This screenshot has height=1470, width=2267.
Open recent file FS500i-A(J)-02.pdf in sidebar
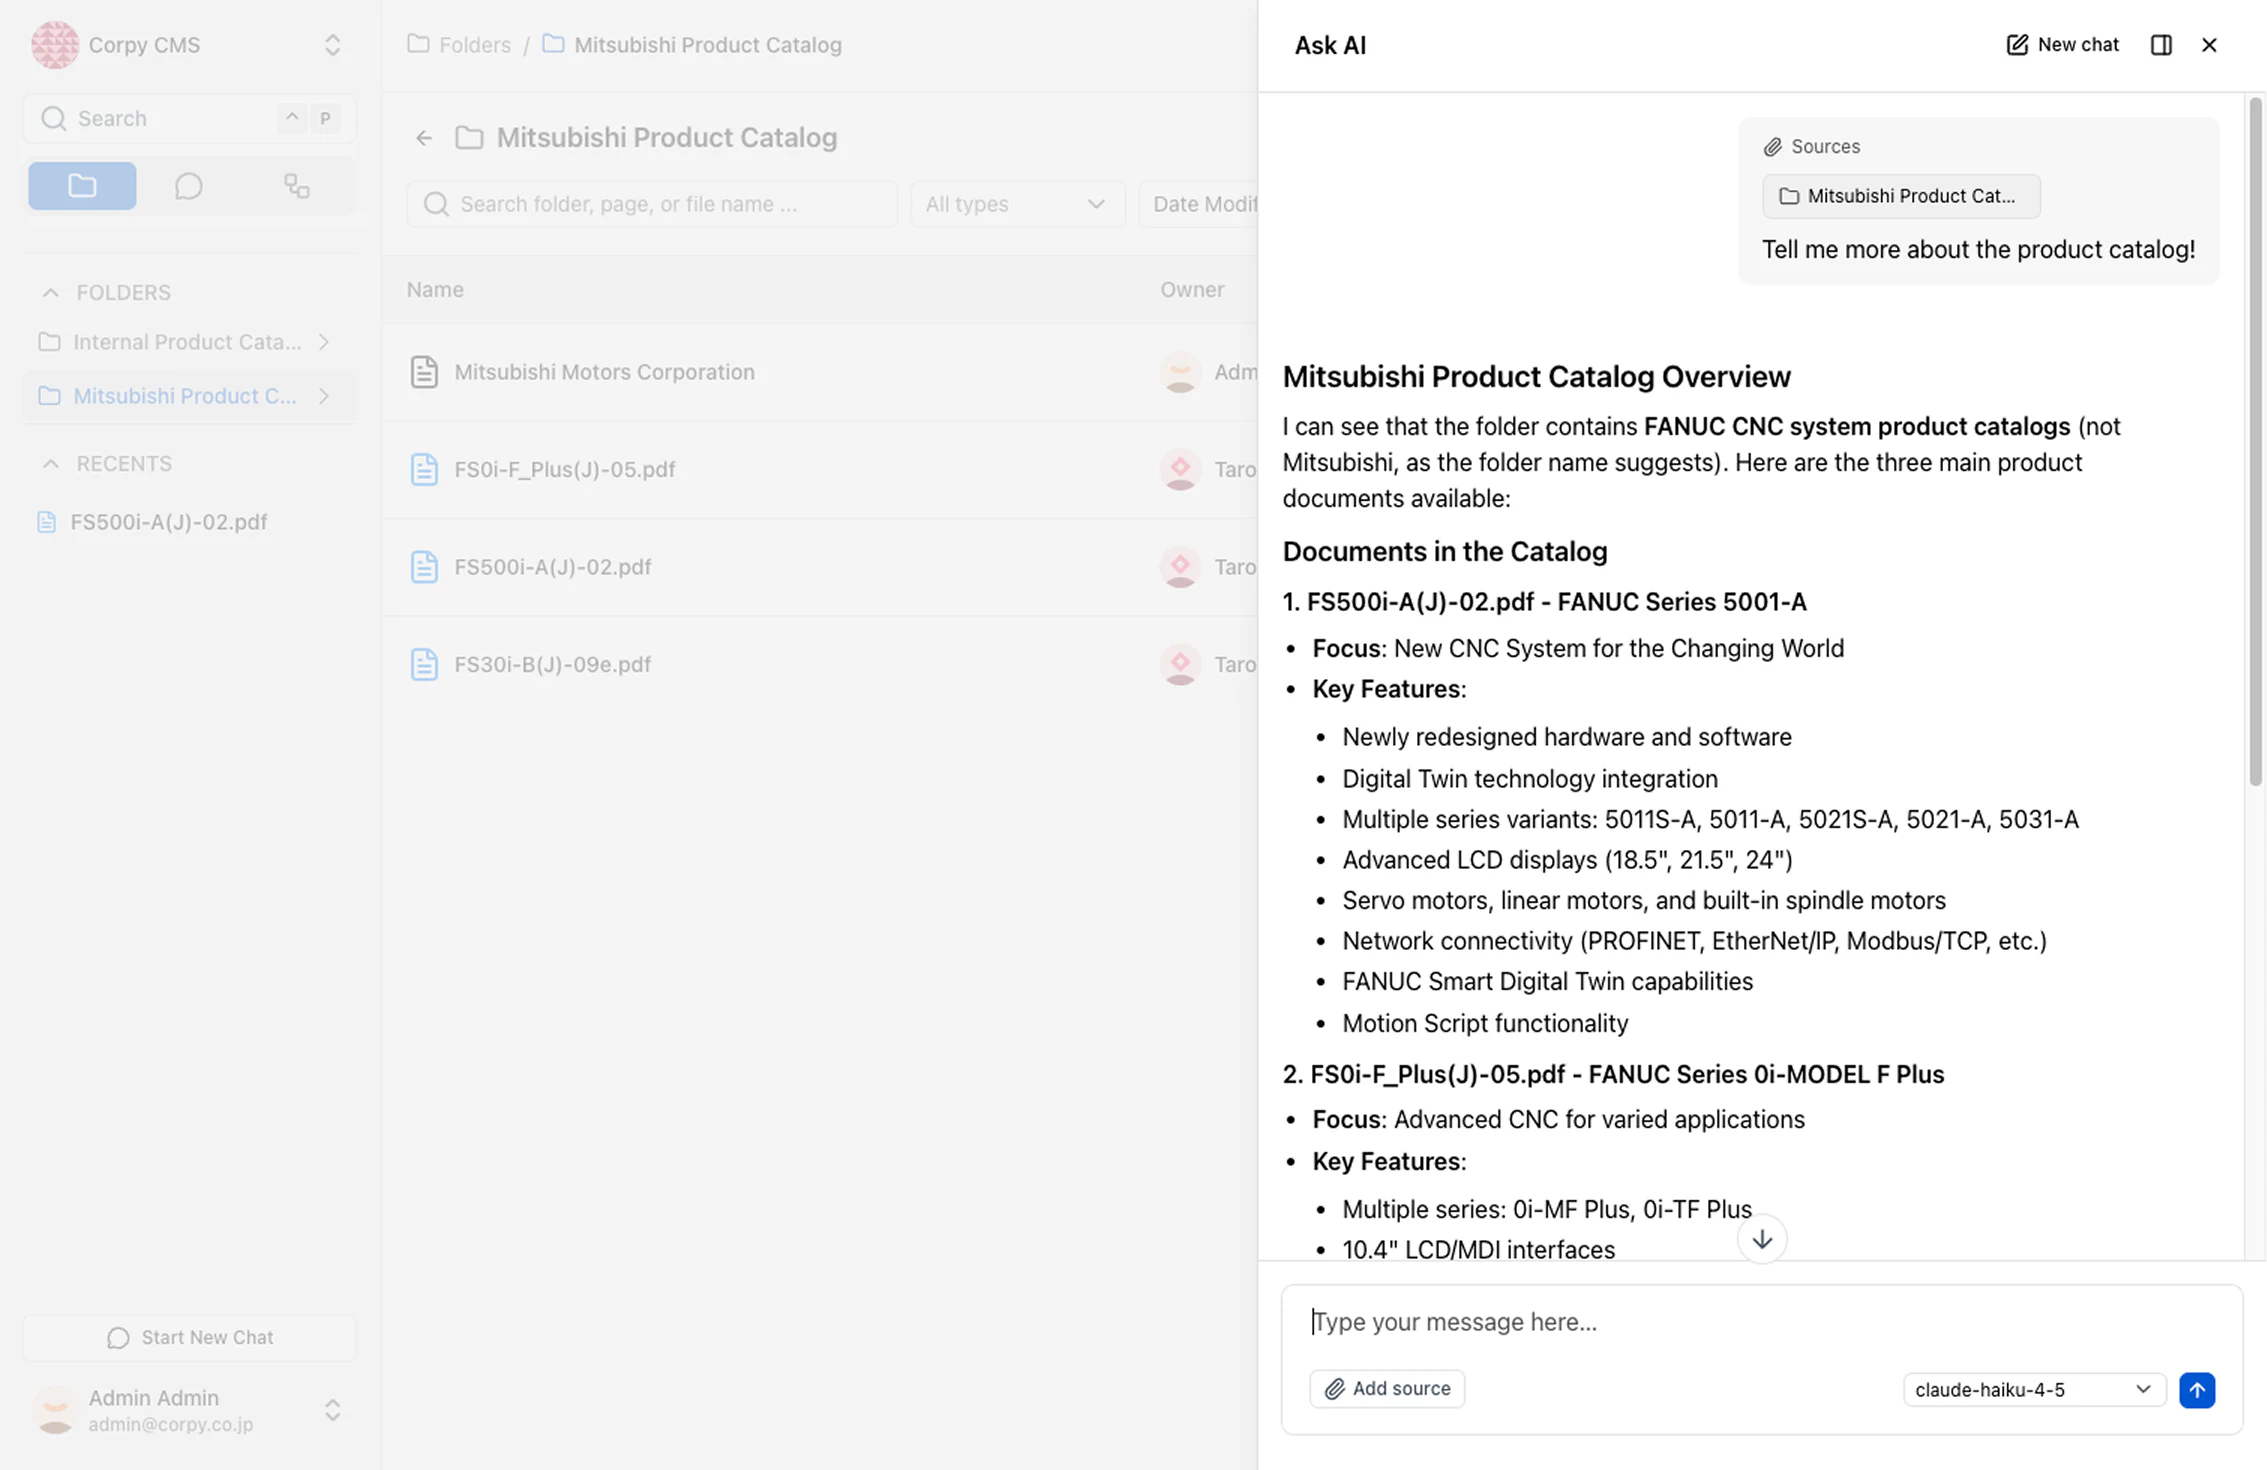[x=168, y=522]
